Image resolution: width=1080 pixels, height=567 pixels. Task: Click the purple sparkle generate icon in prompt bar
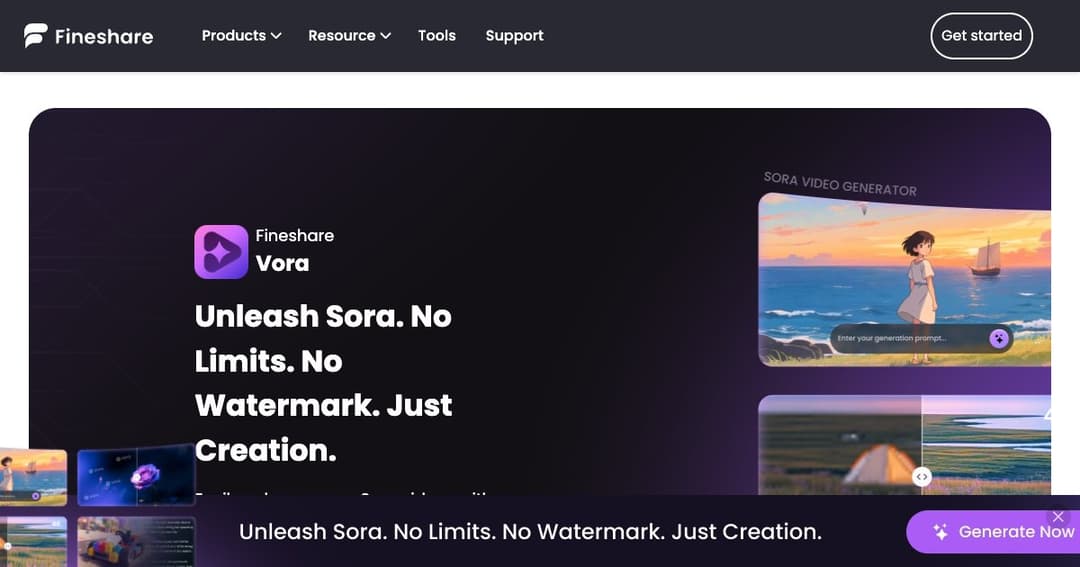pos(999,338)
